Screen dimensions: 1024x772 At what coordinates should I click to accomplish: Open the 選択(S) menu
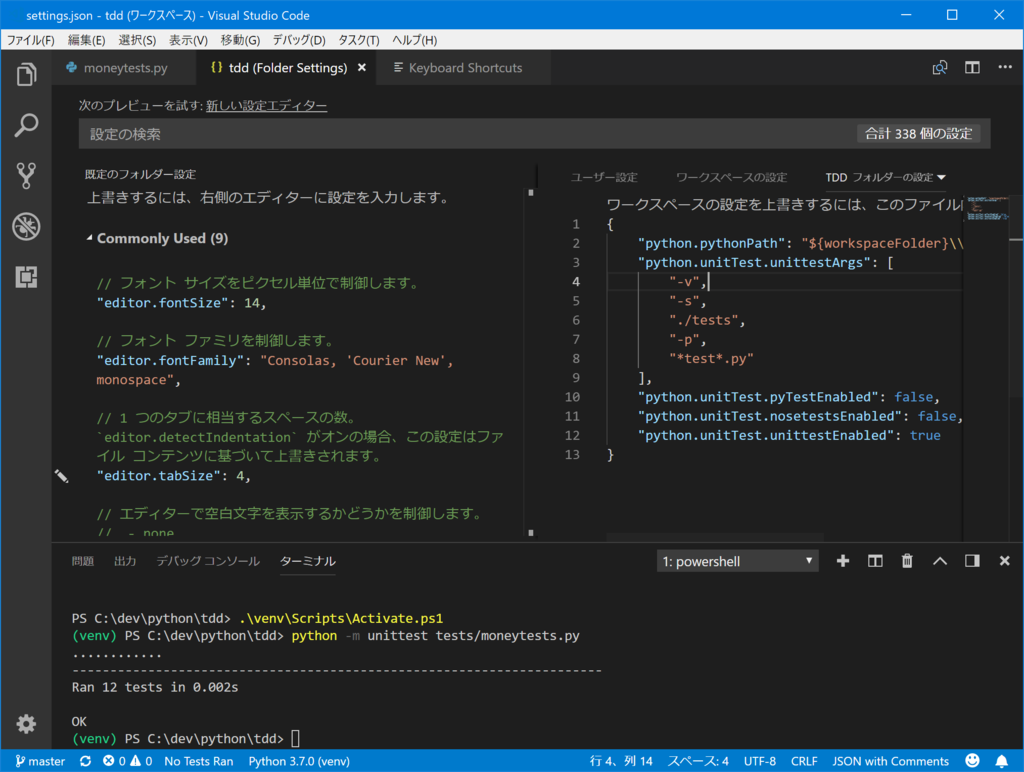pos(137,40)
